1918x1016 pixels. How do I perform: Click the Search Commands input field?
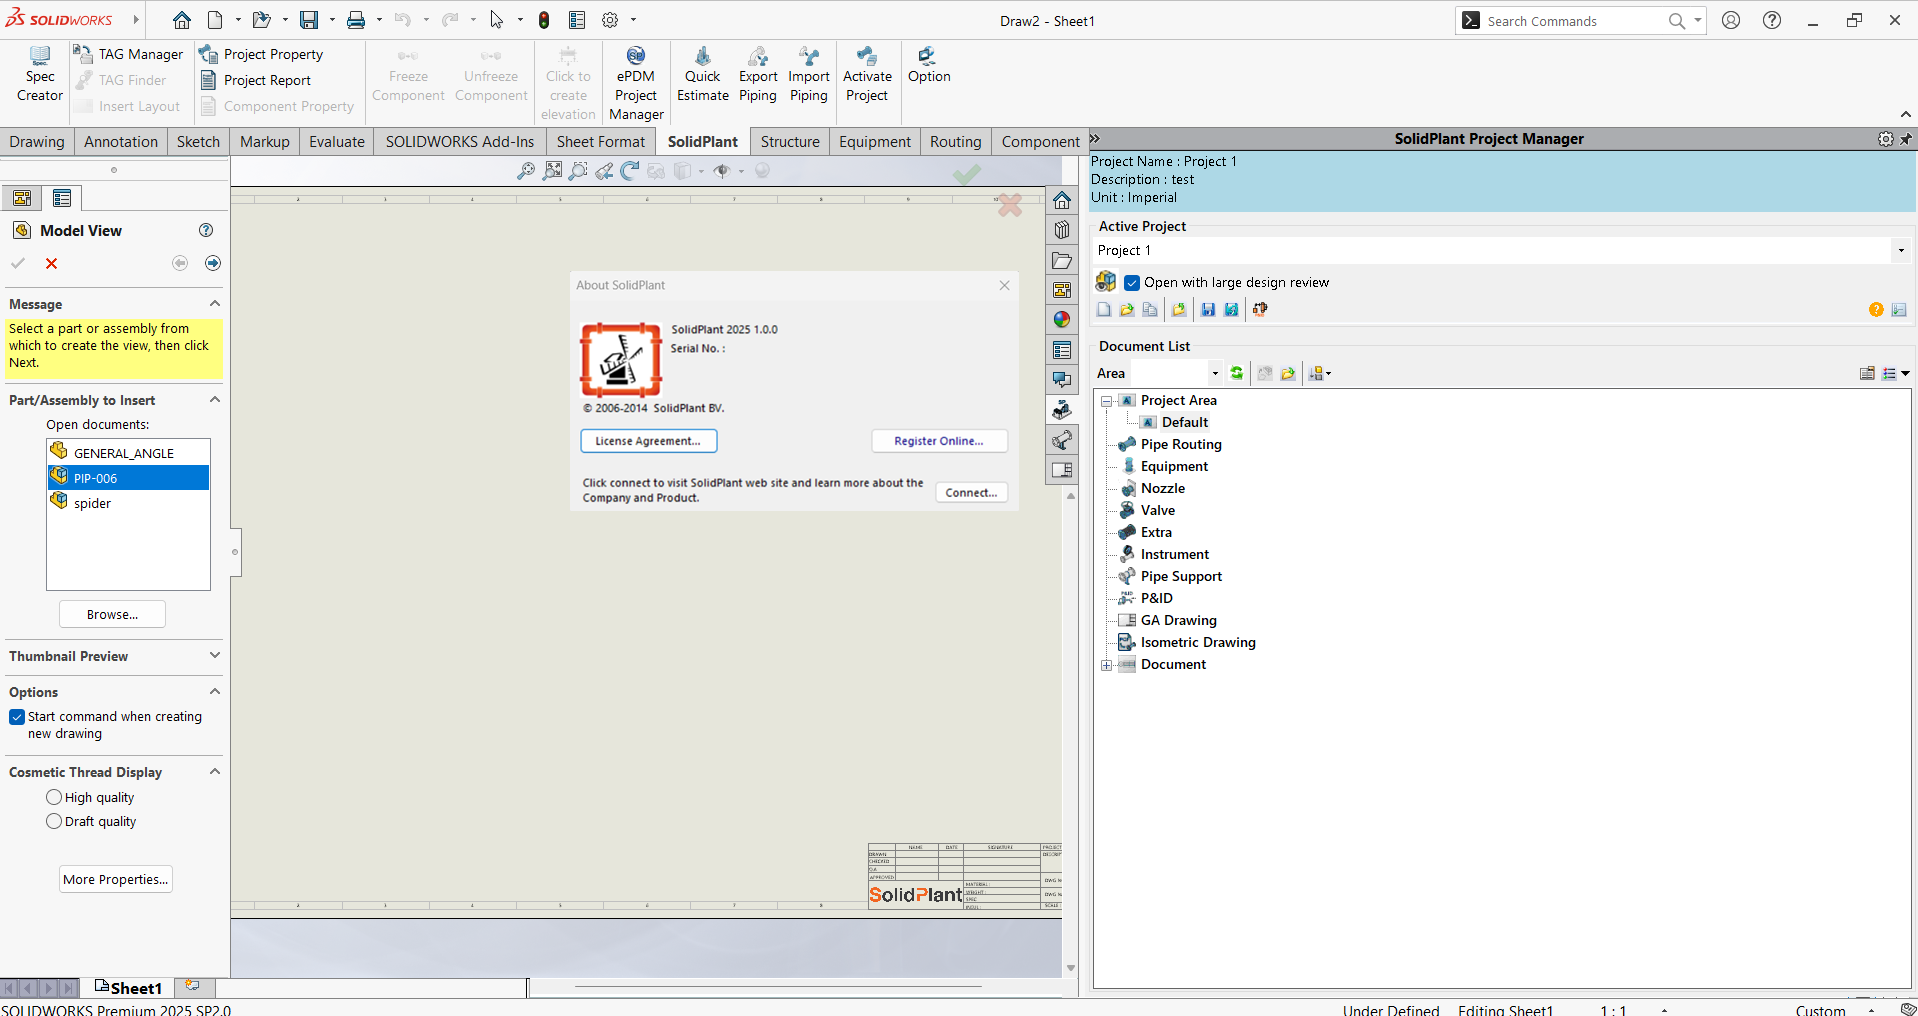coord(1575,21)
